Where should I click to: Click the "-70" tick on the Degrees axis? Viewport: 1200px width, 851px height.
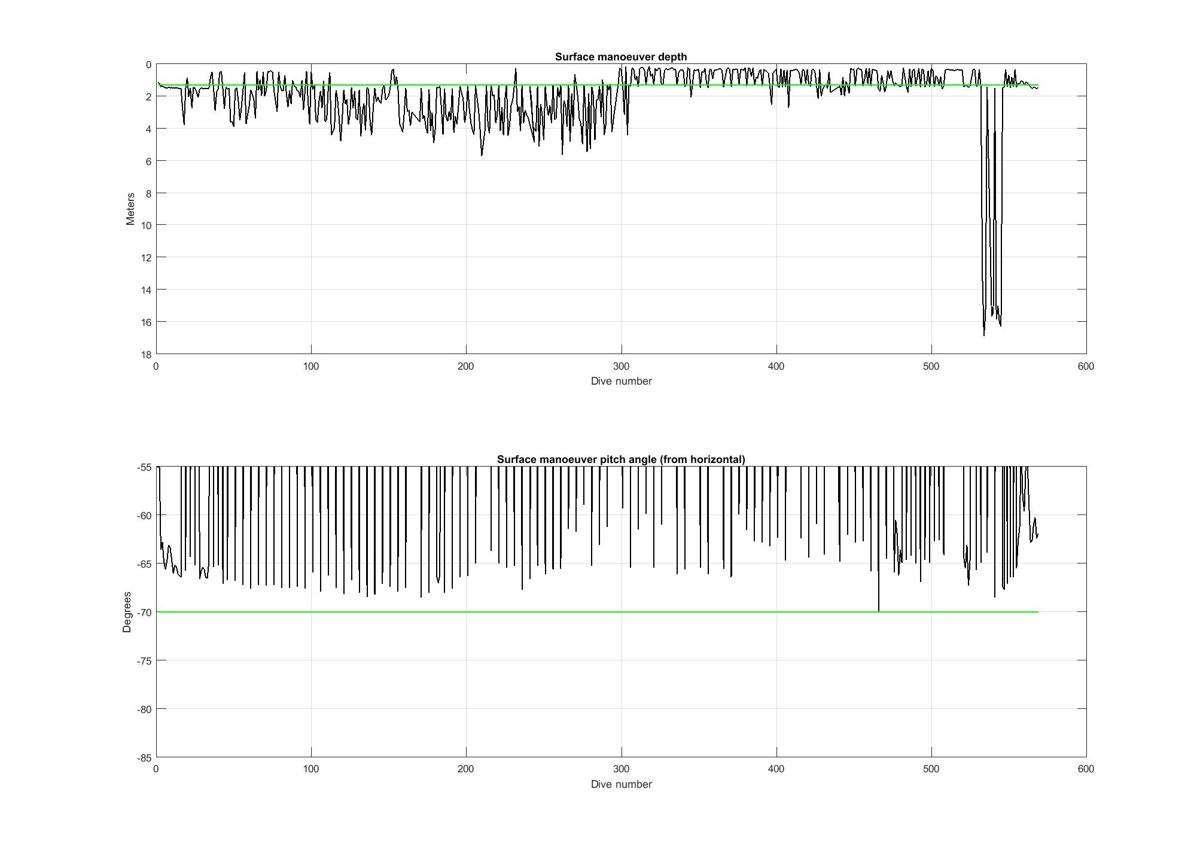pos(143,612)
